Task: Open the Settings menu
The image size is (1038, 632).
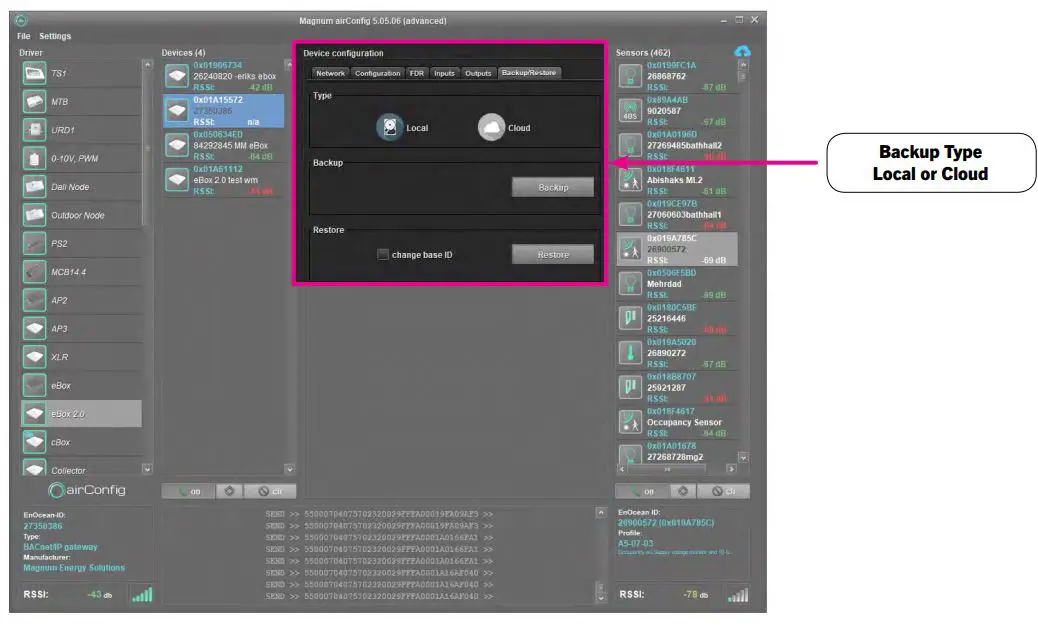Action: click(x=55, y=36)
